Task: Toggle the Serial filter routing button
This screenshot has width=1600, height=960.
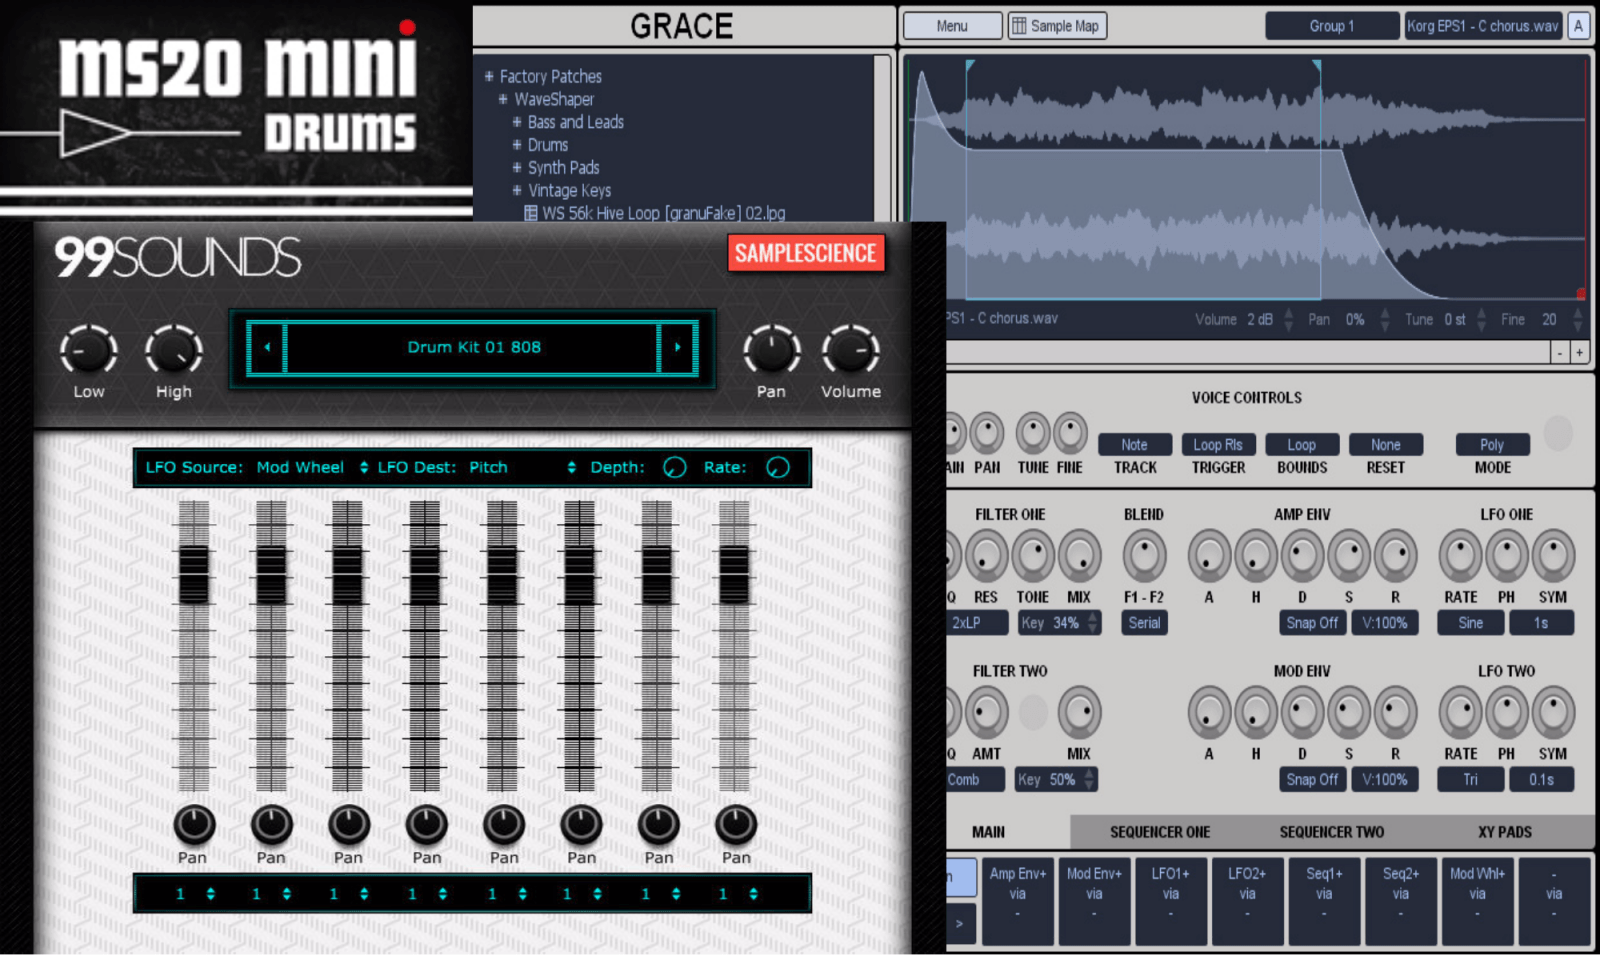Action: coord(1144,623)
